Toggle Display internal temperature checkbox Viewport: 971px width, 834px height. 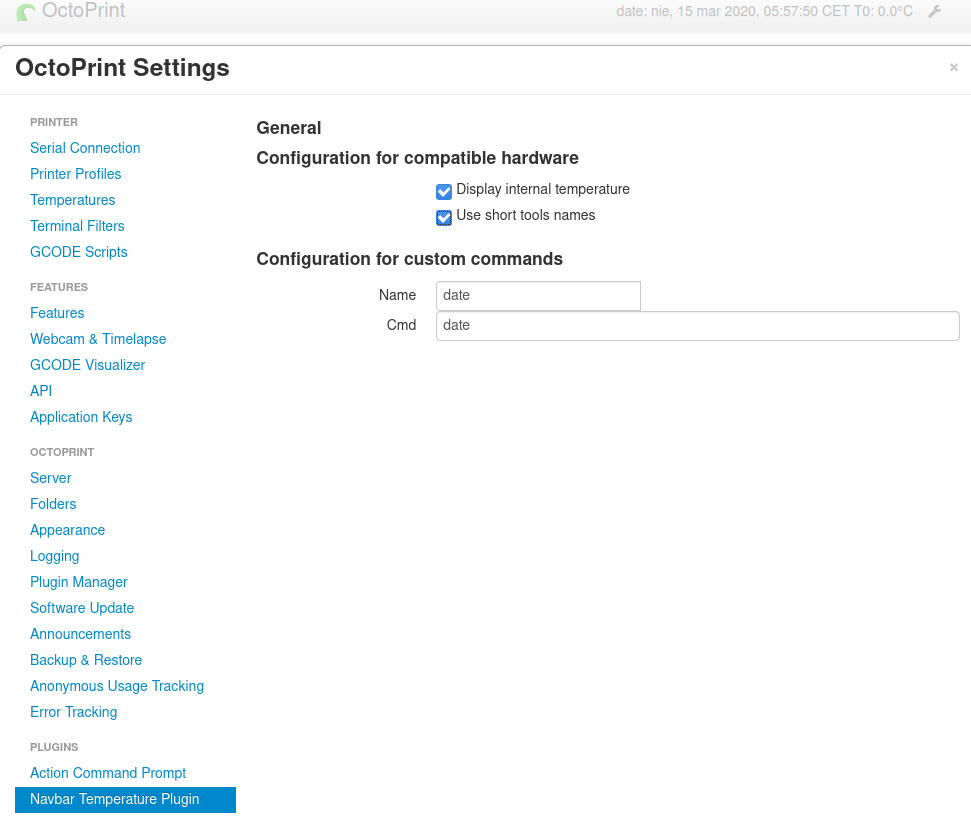point(443,192)
